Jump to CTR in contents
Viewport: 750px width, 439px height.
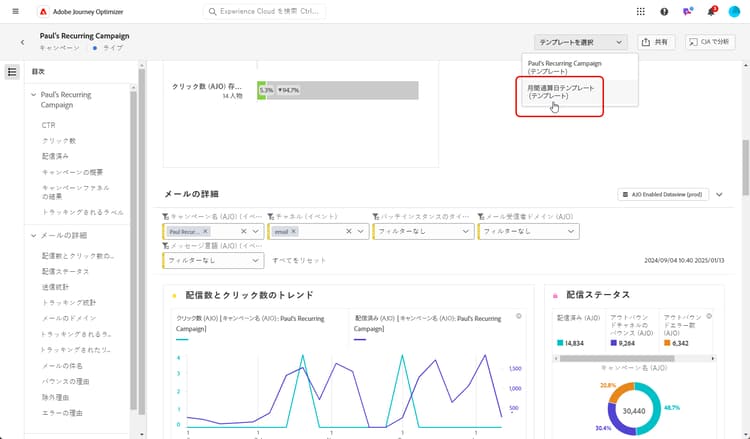(48, 125)
